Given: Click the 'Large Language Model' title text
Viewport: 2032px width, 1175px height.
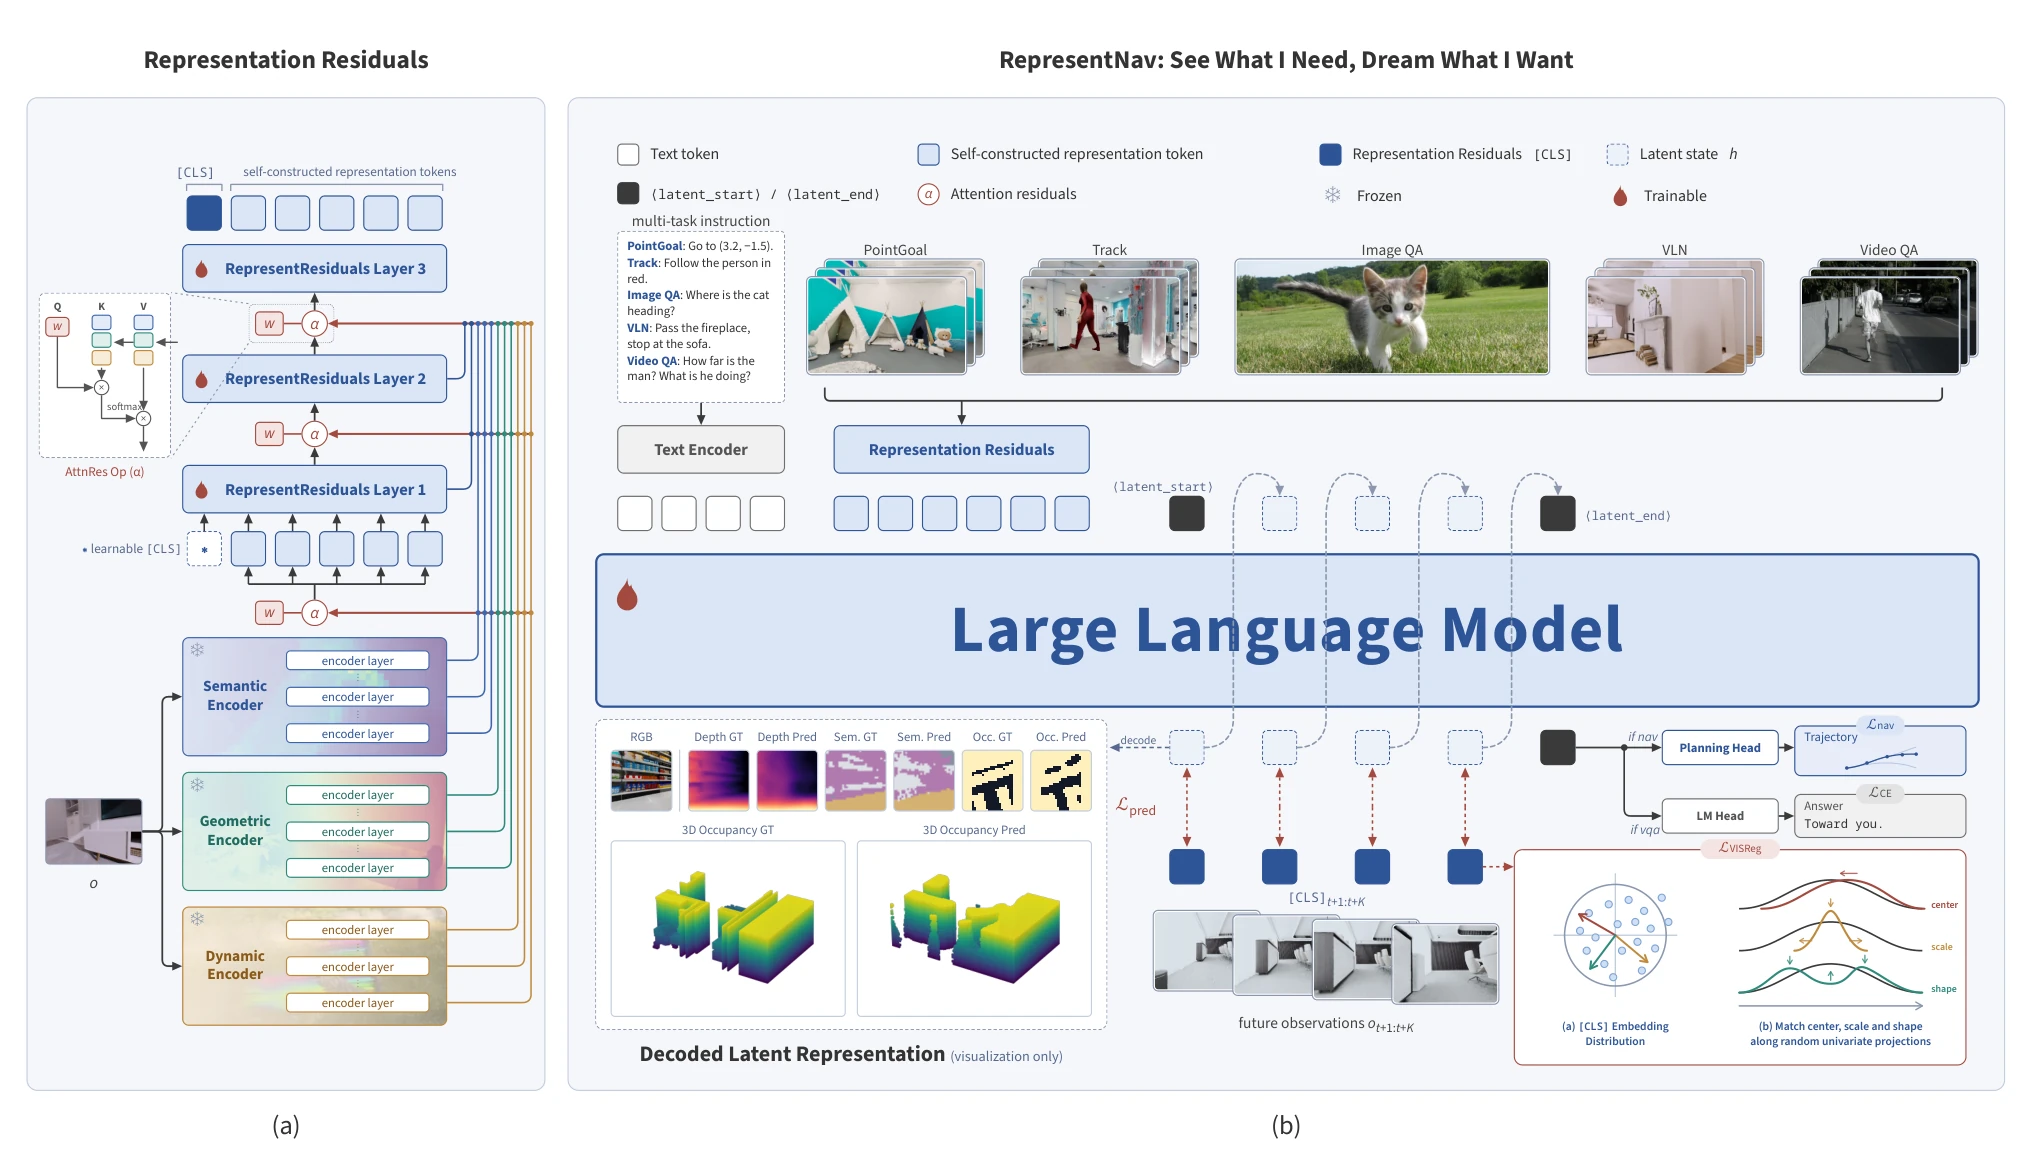Looking at the screenshot, I should coord(1287,630).
